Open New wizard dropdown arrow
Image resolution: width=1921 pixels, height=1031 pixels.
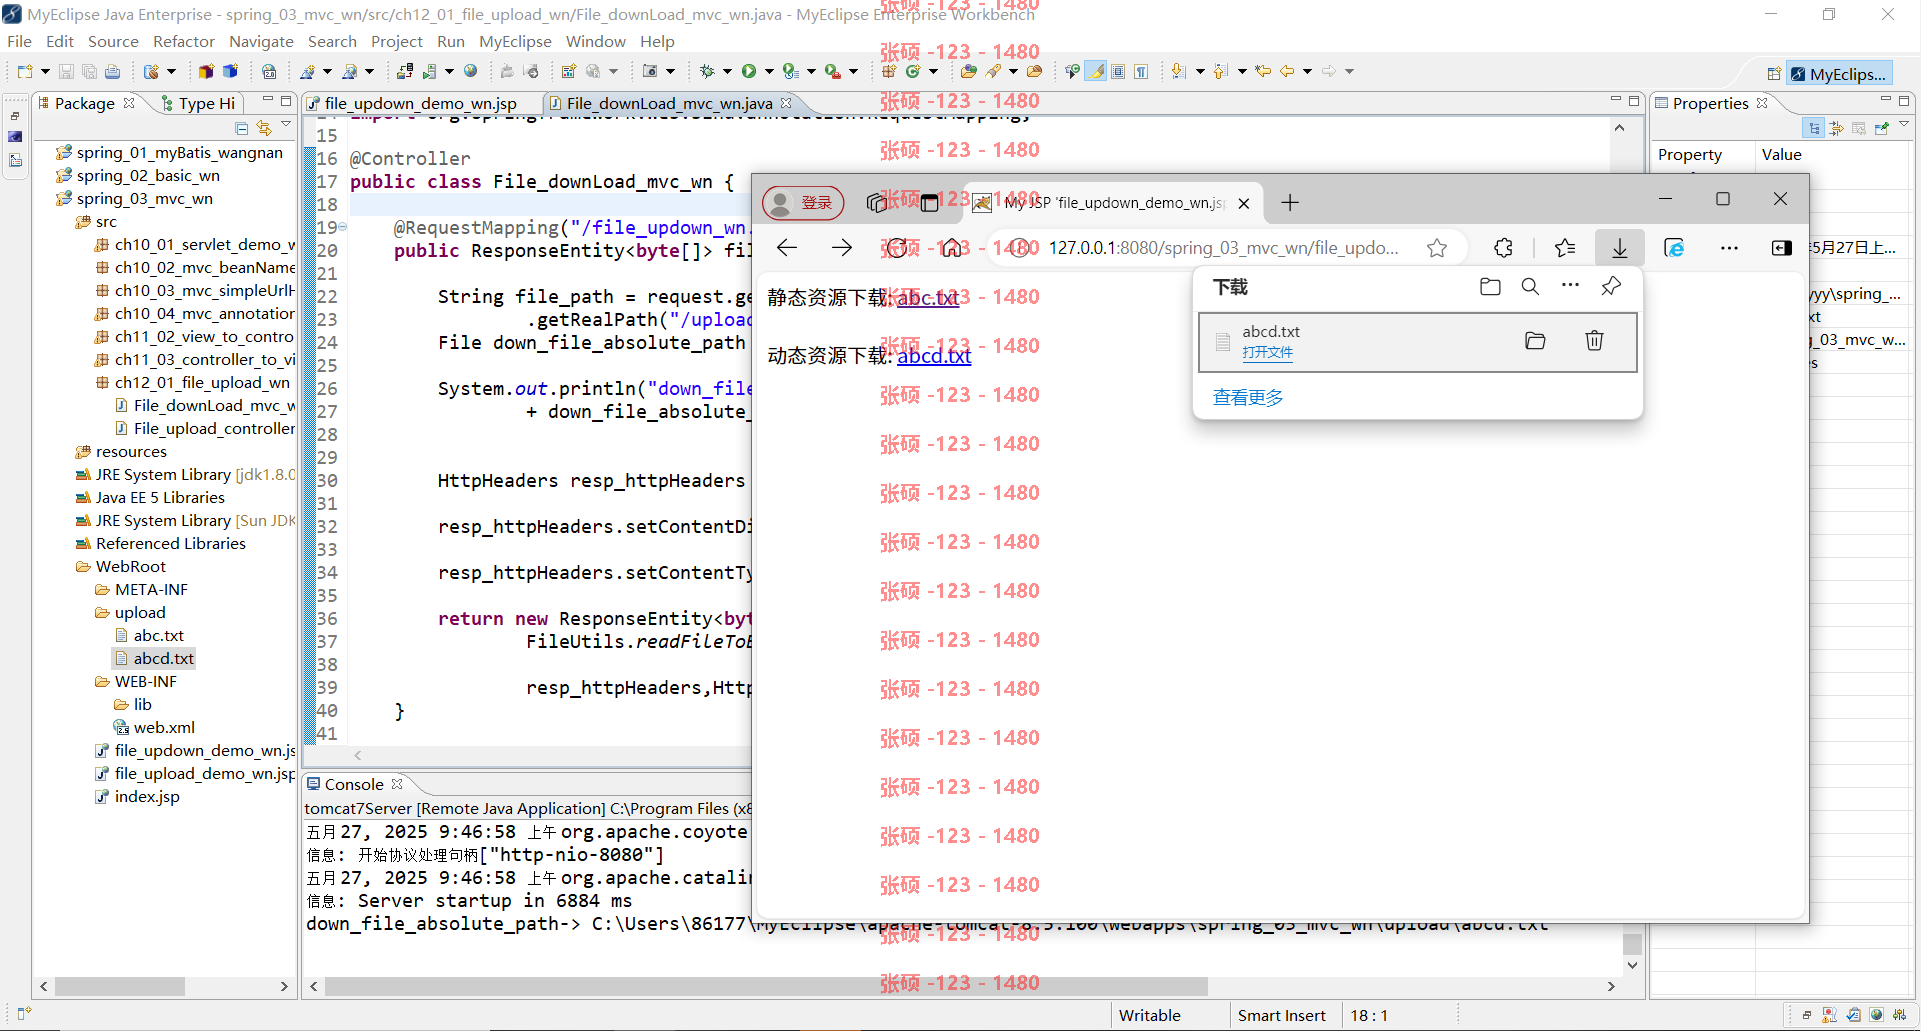click(x=45, y=71)
